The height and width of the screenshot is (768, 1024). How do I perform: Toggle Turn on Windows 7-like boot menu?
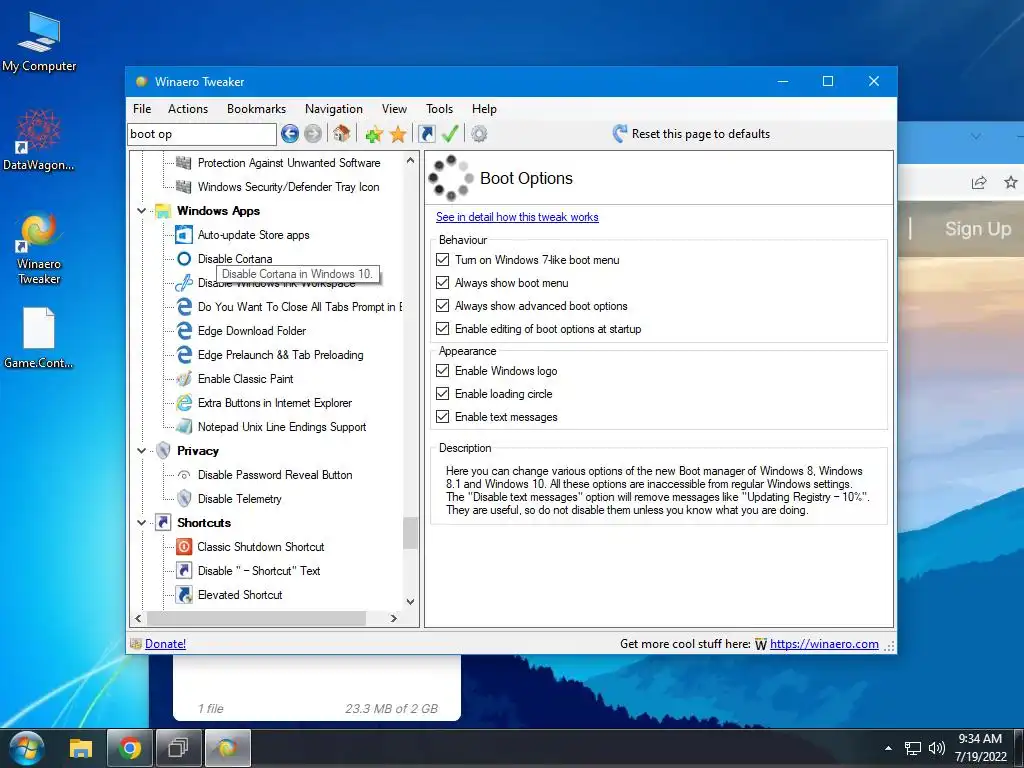coord(443,259)
